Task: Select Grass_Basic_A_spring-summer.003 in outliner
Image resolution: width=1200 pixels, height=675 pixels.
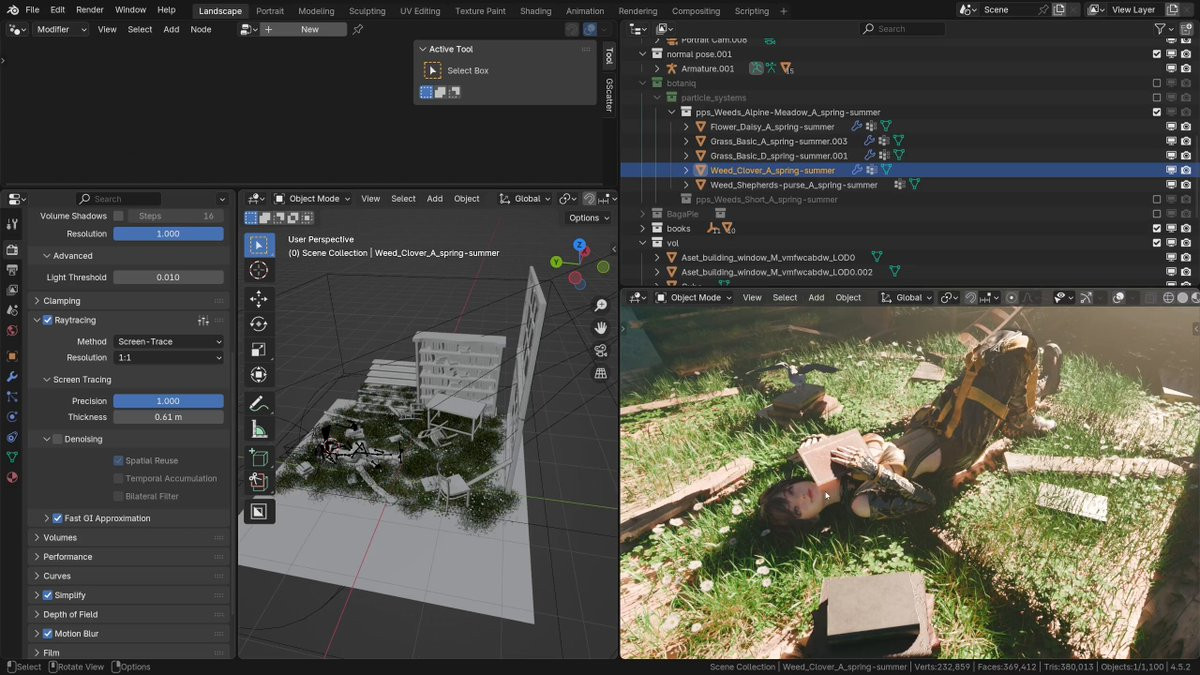Action: pyautogui.click(x=778, y=142)
